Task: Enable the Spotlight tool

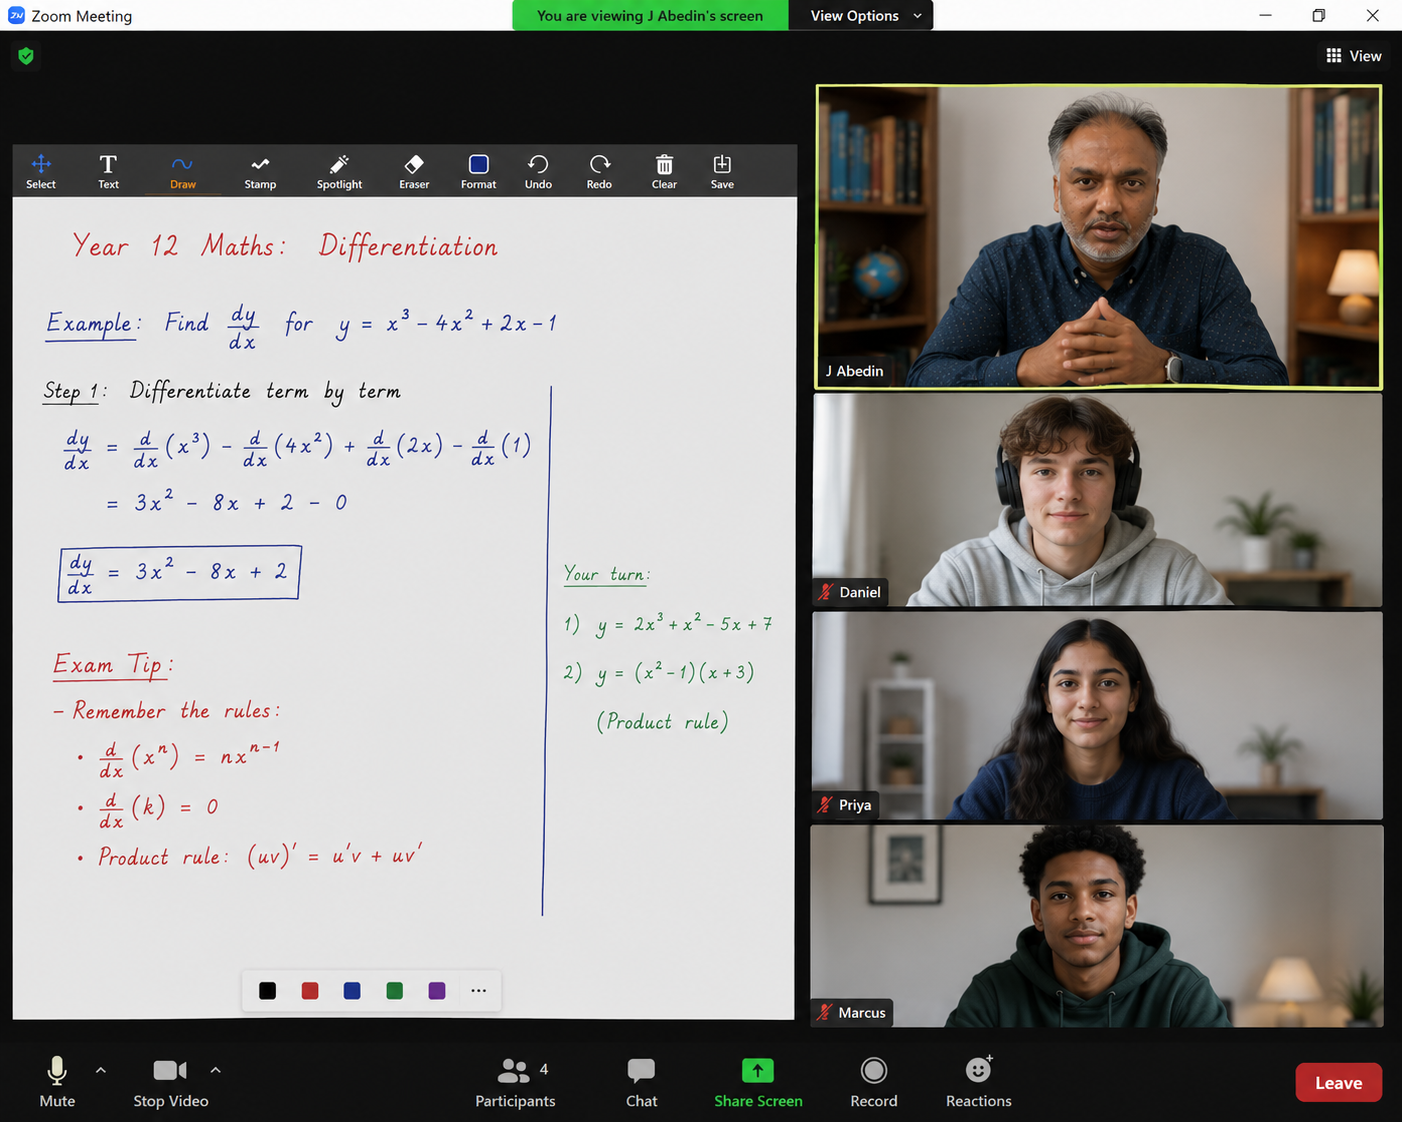Action: coord(339,171)
